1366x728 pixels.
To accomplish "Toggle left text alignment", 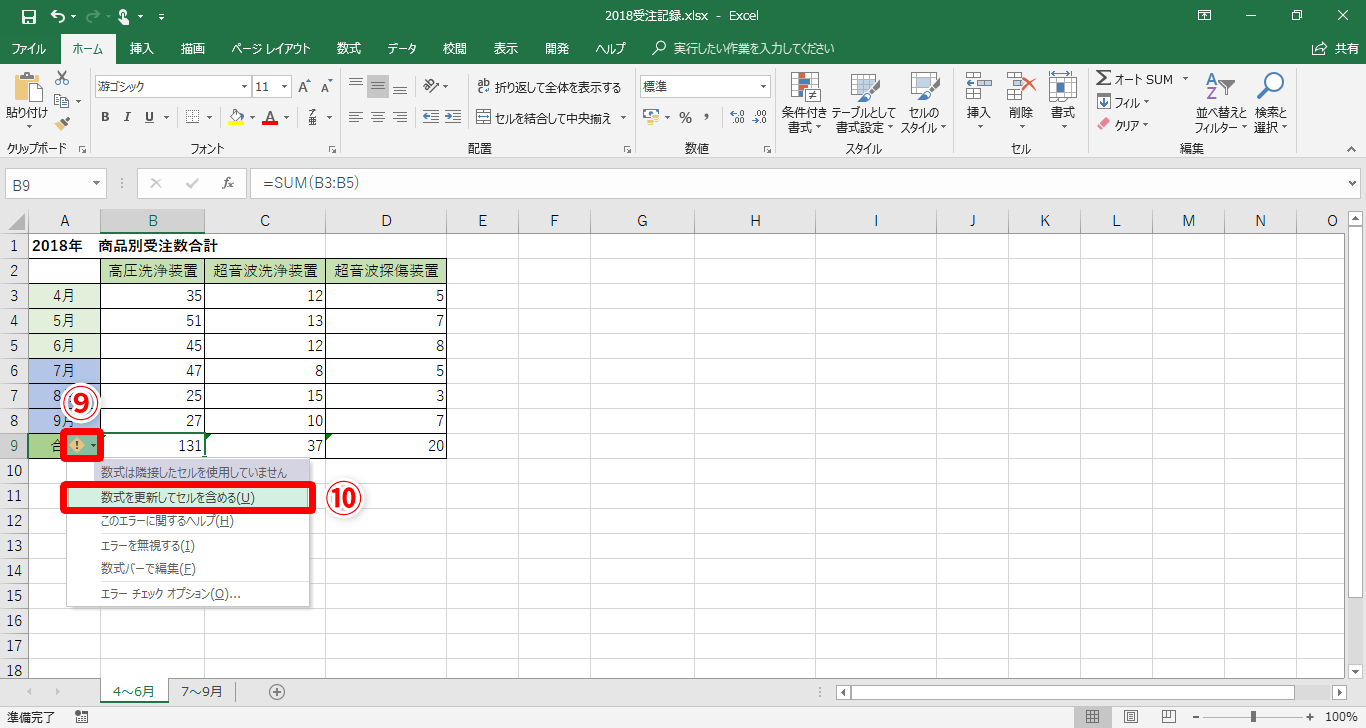I will [356, 117].
